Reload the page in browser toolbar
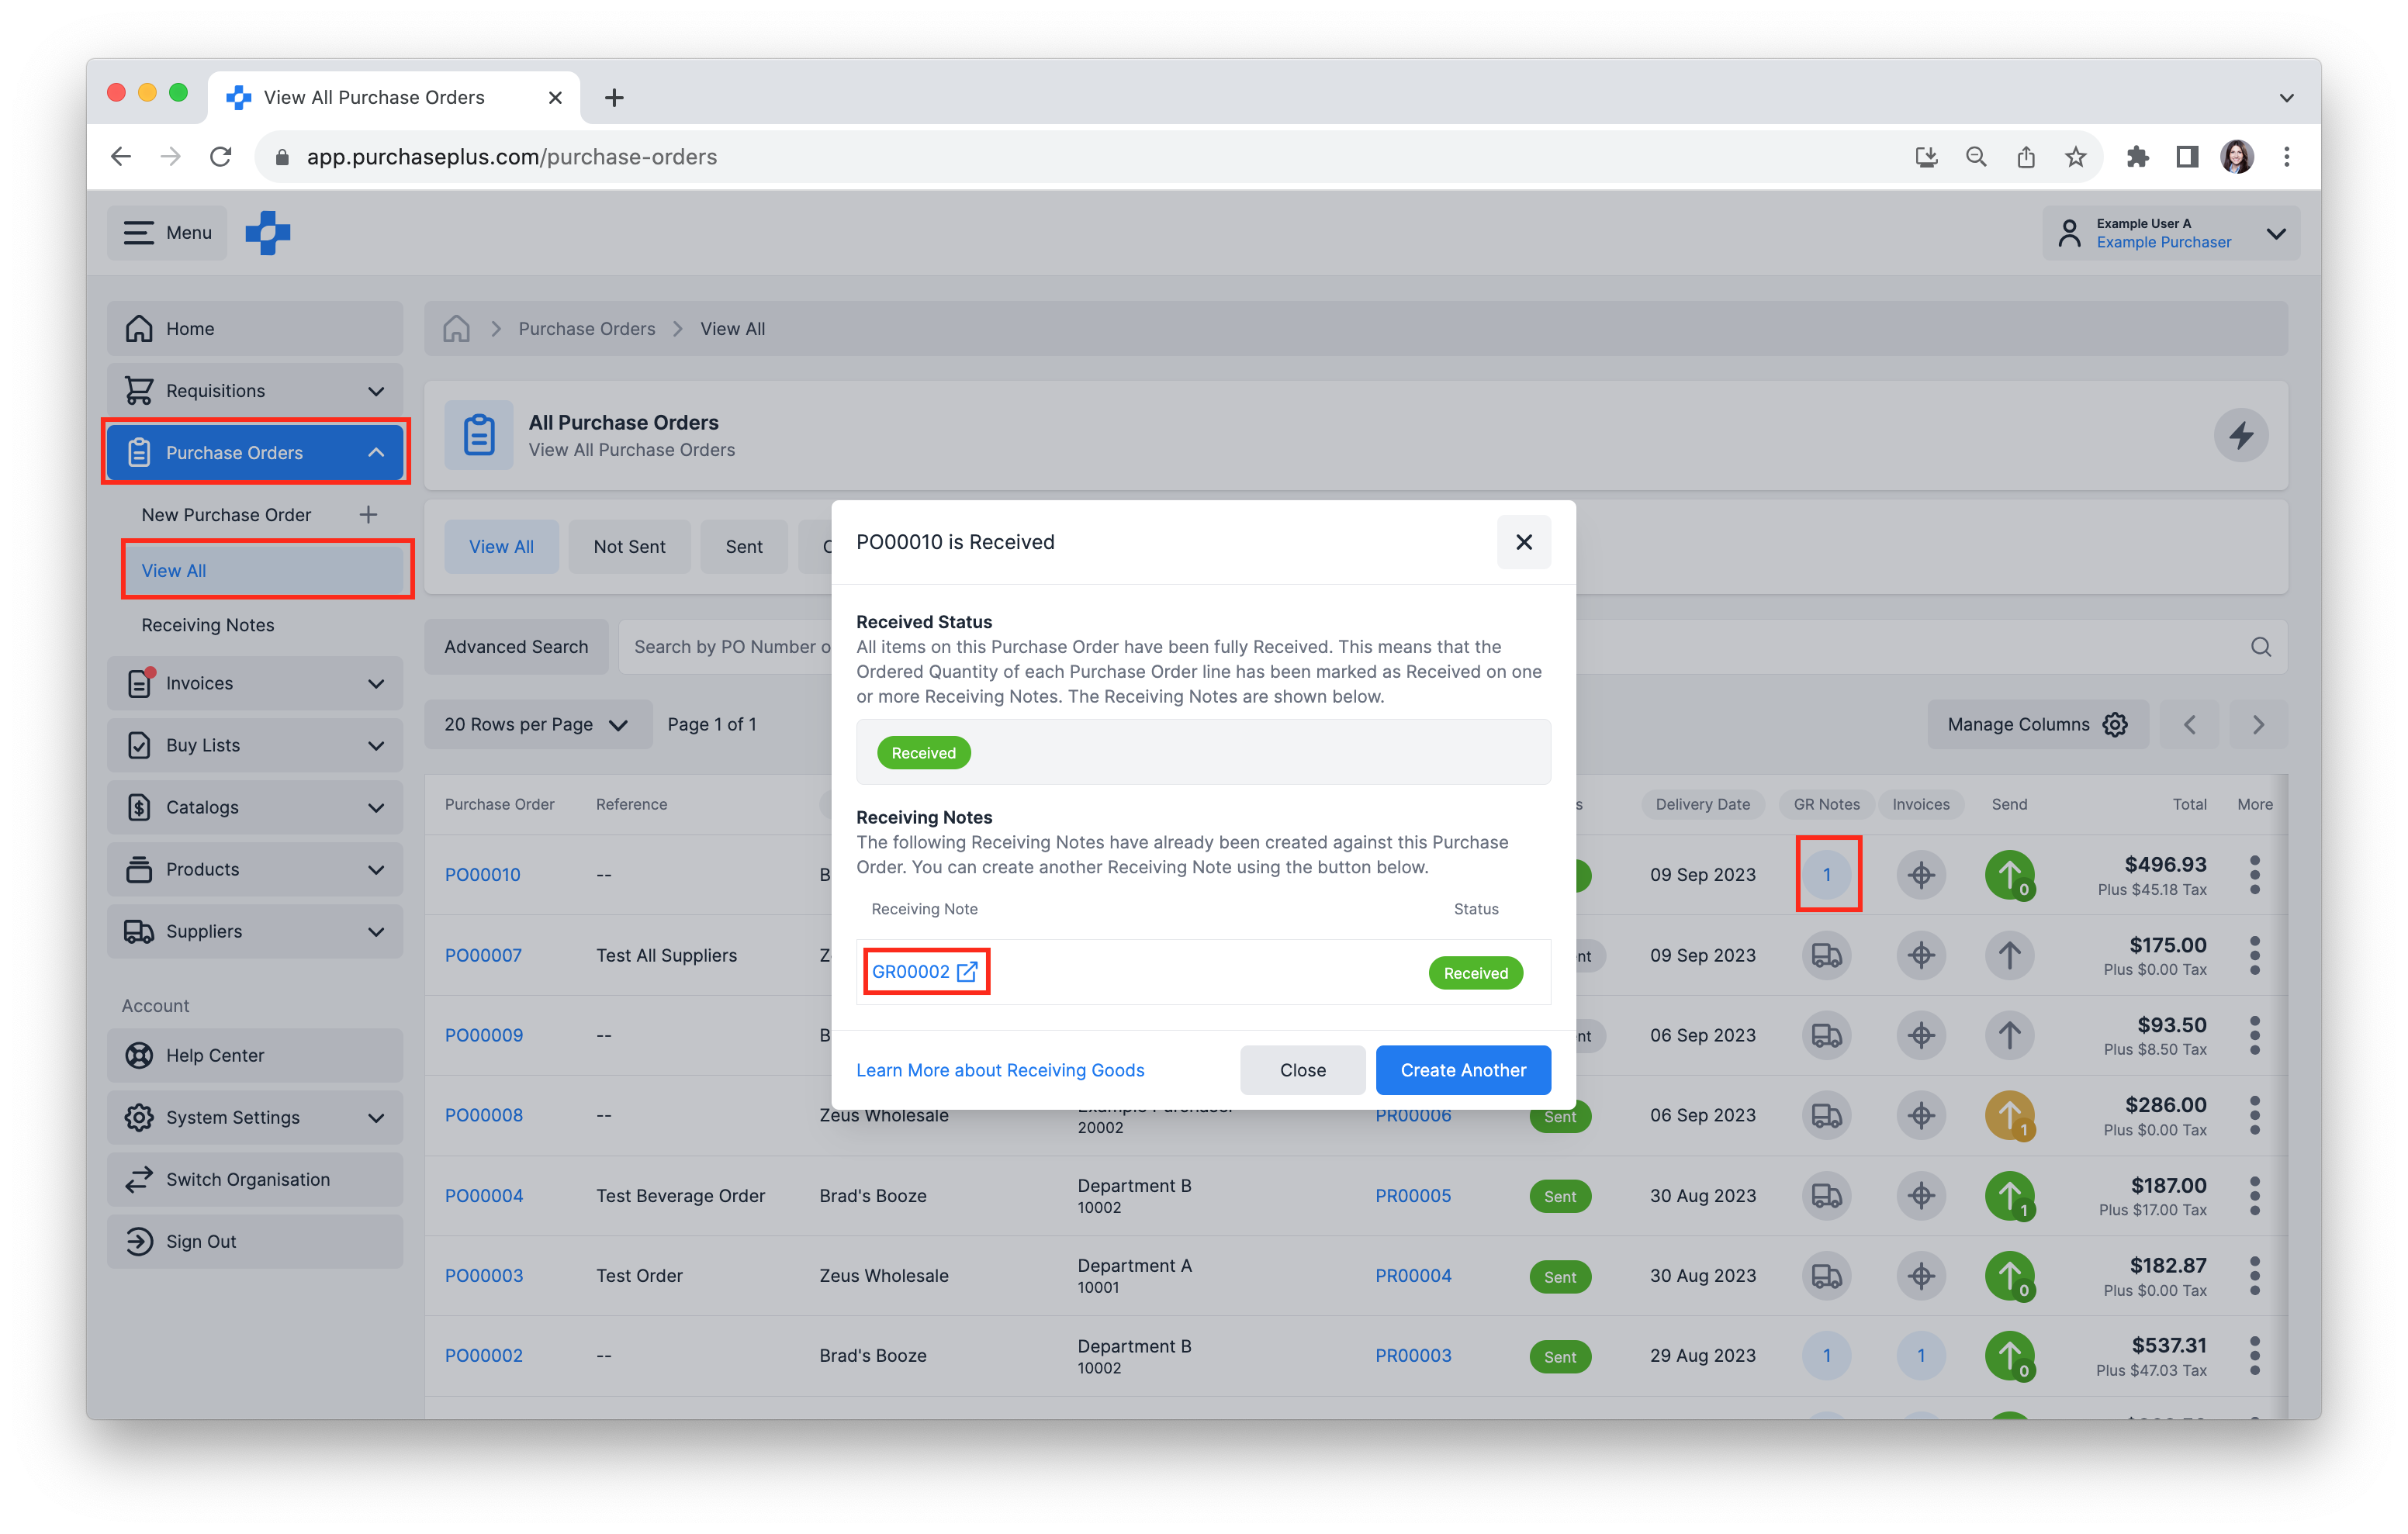Viewport: 2408px width, 1534px height. [x=221, y=157]
